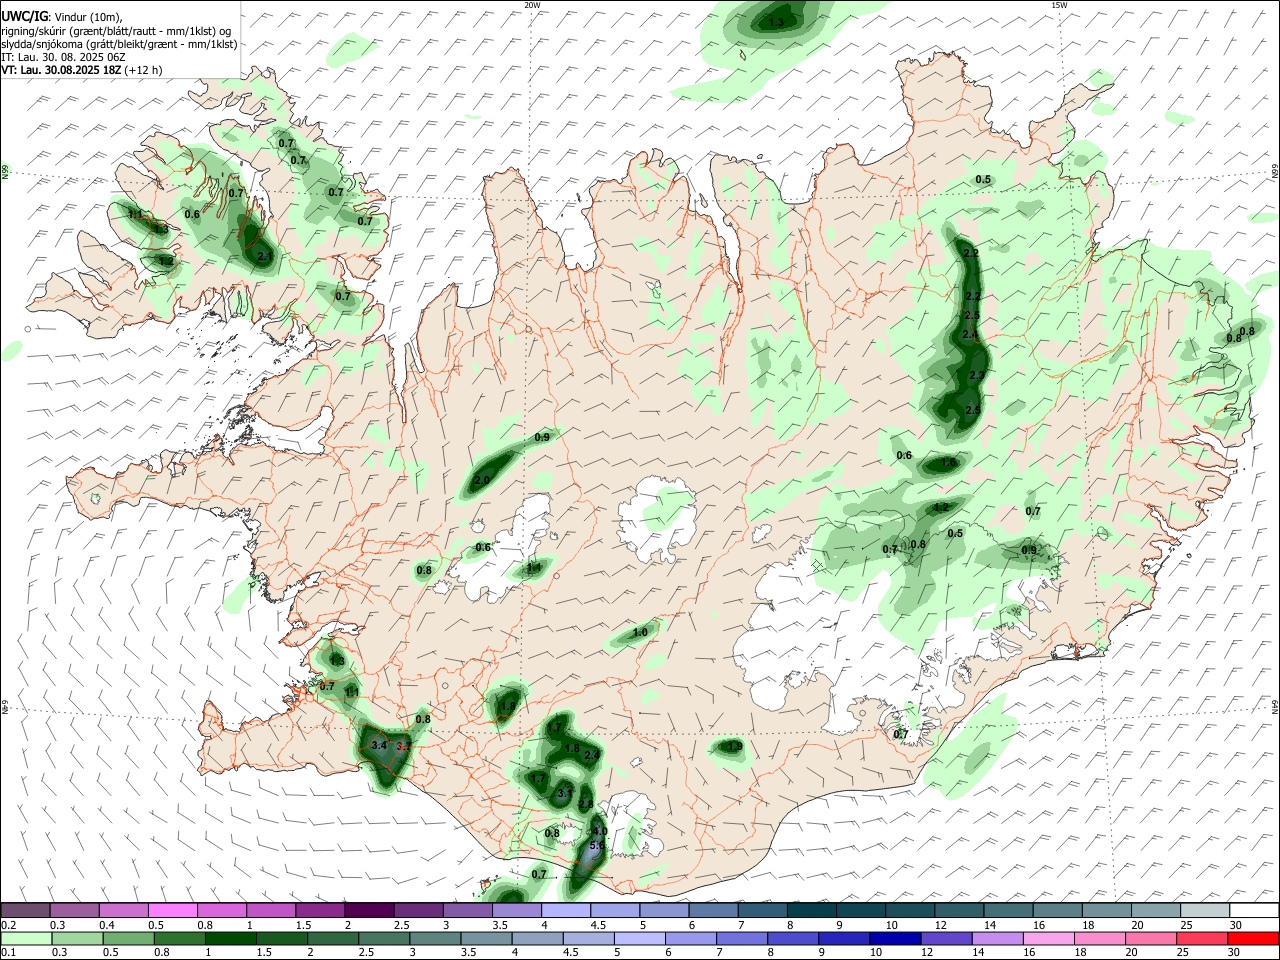Image resolution: width=1280 pixels, height=960 pixels.
Task: Click the 1.3 value in the cell off the north coast
Action: click(777, 22)
